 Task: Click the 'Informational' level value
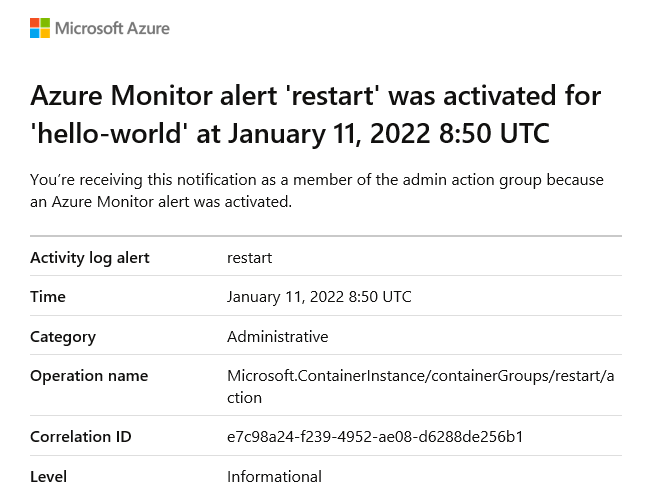(x=274, y=476)
